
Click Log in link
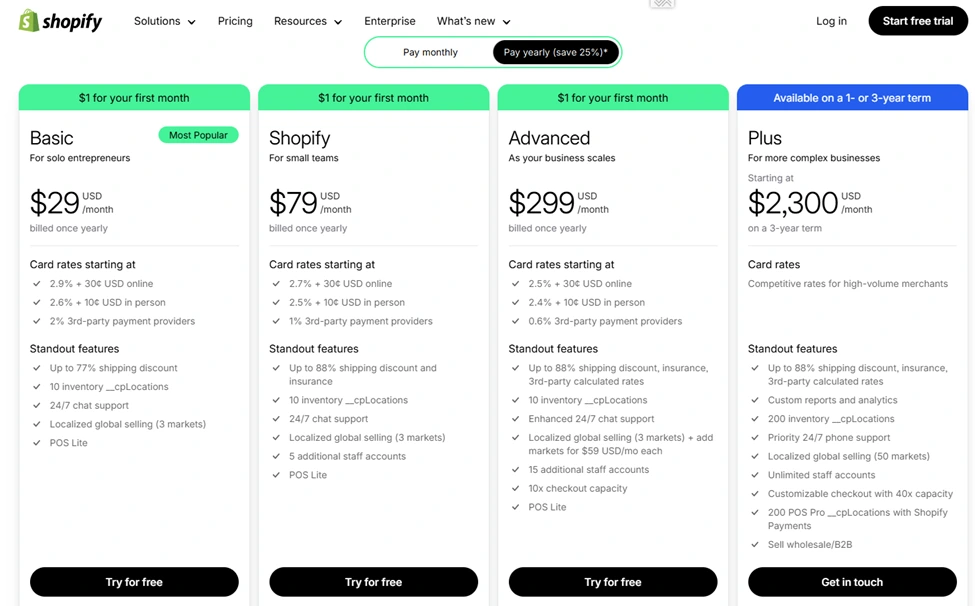pyautogui.click(x=831, y=21)
